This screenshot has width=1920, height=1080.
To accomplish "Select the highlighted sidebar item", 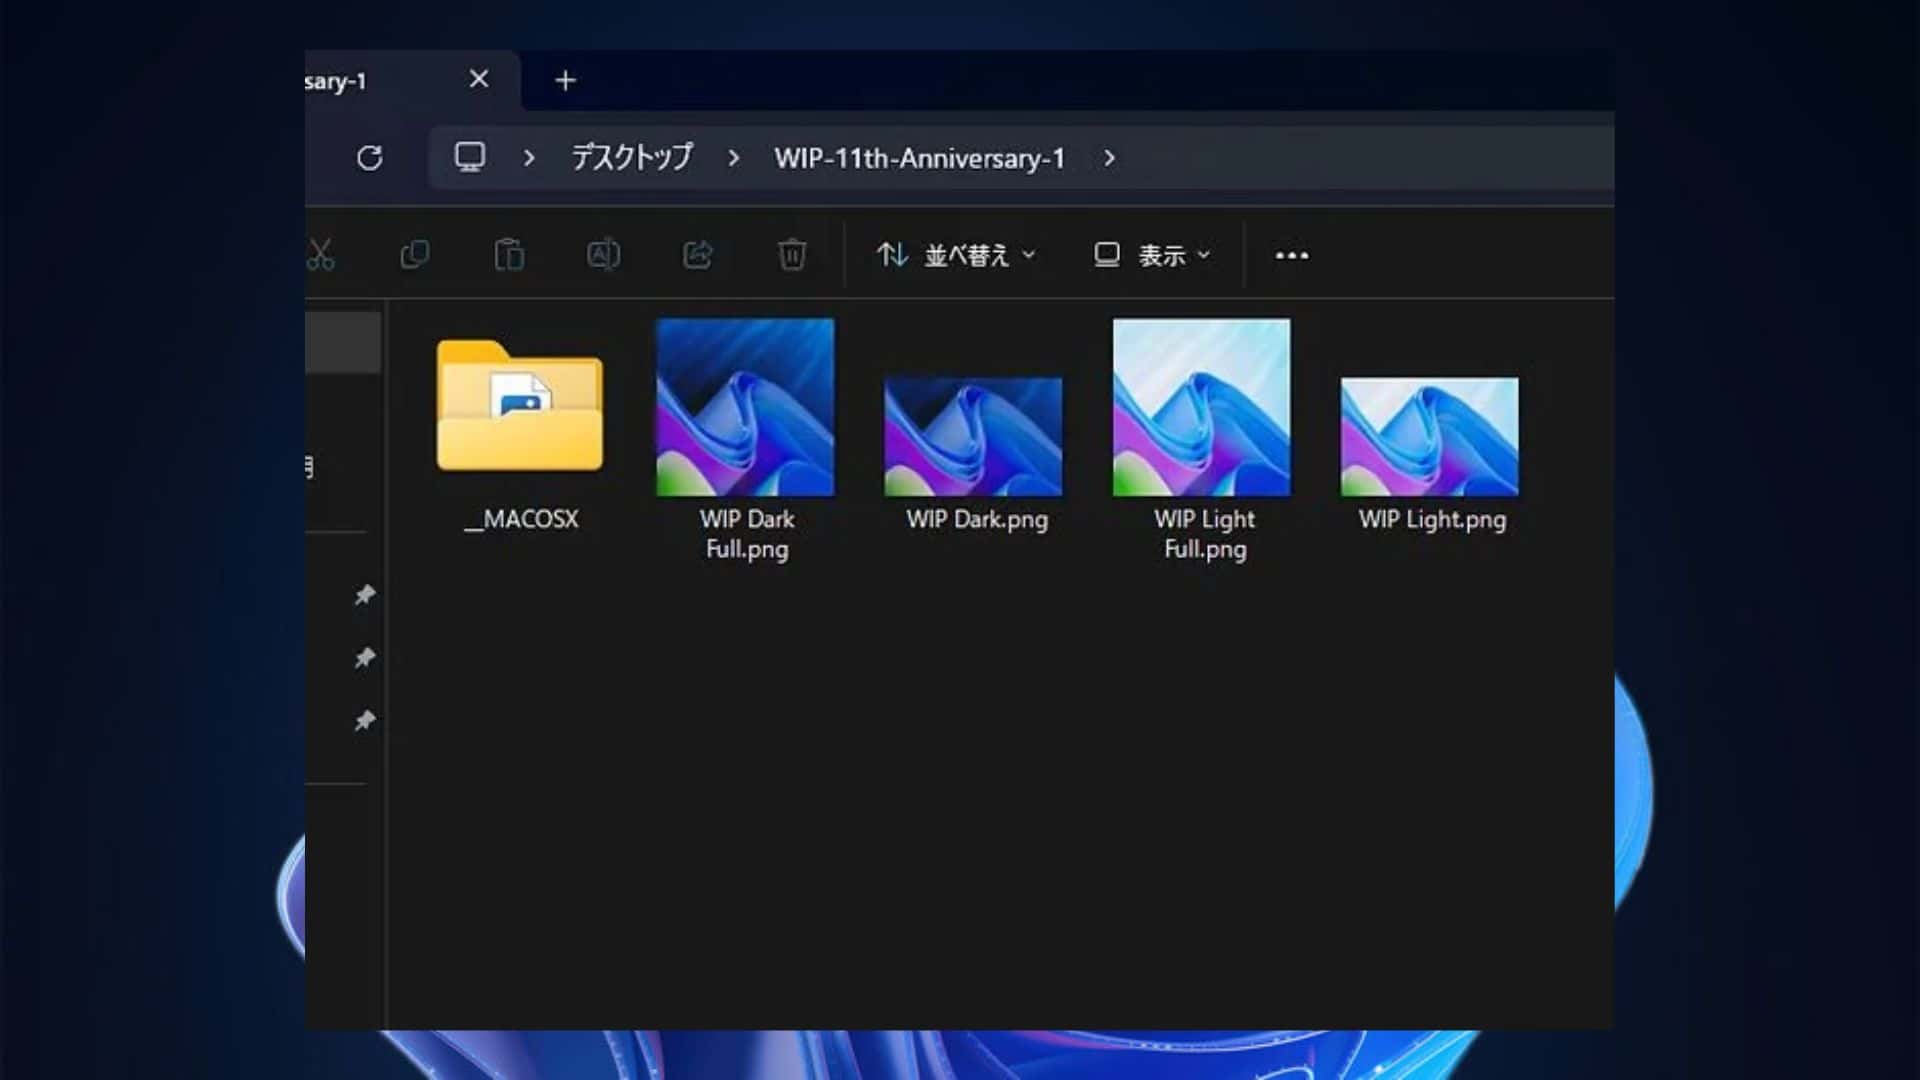I will coord(343,342).
